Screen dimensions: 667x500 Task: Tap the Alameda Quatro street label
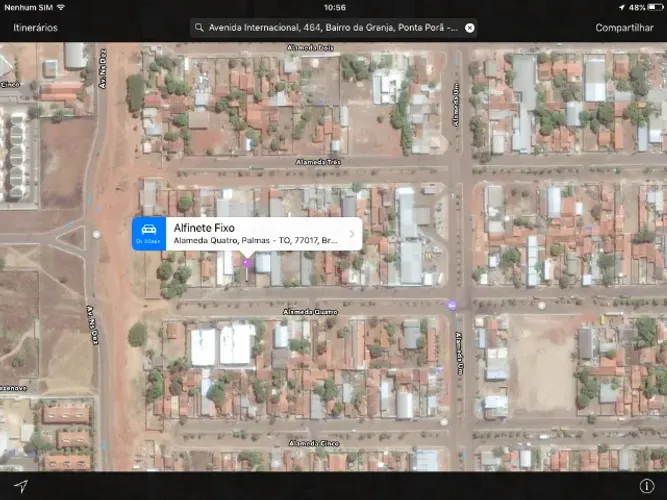311,312
